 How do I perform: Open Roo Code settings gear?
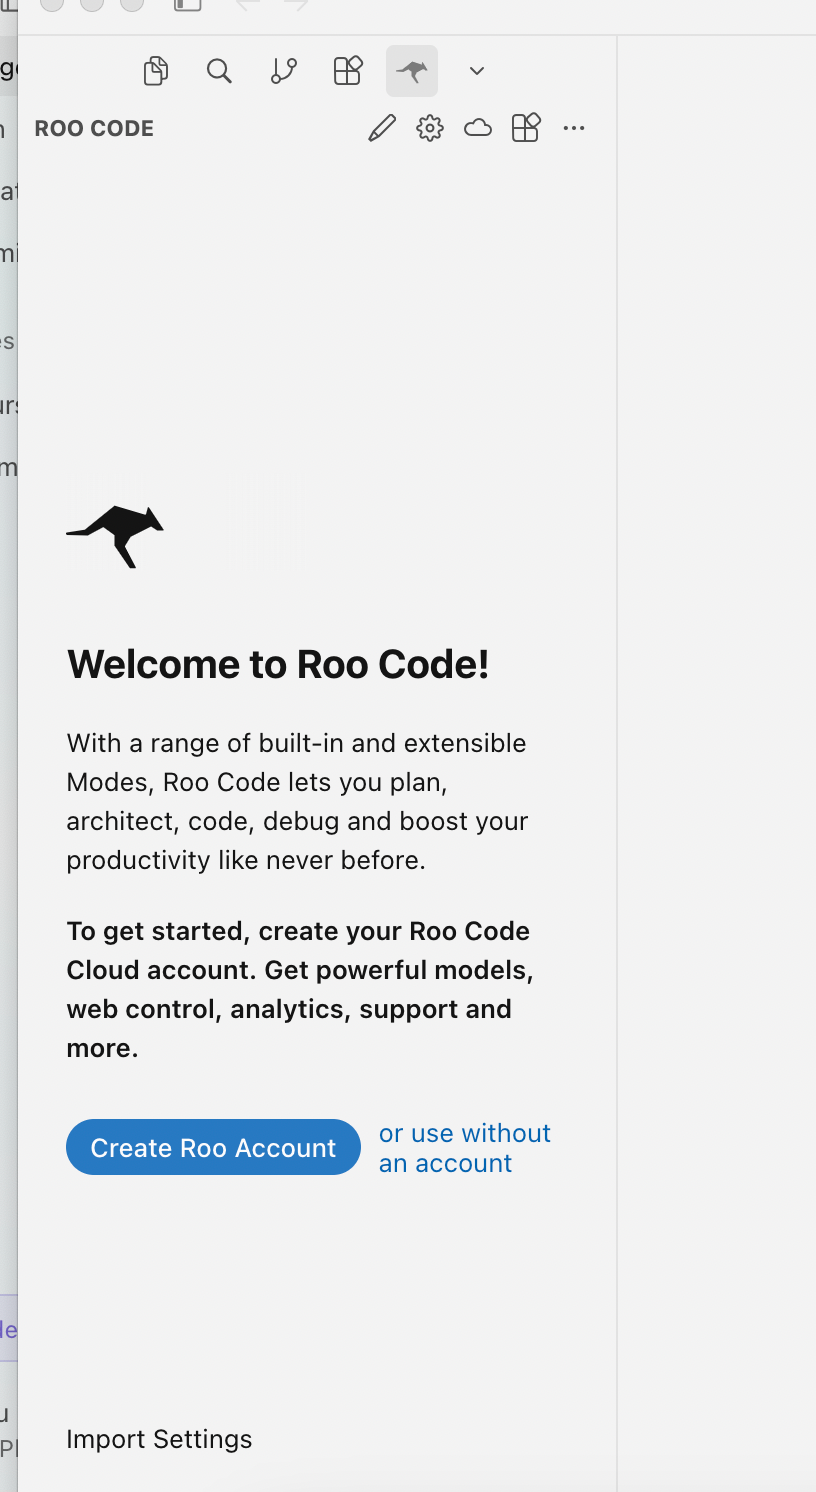point(430,128)
